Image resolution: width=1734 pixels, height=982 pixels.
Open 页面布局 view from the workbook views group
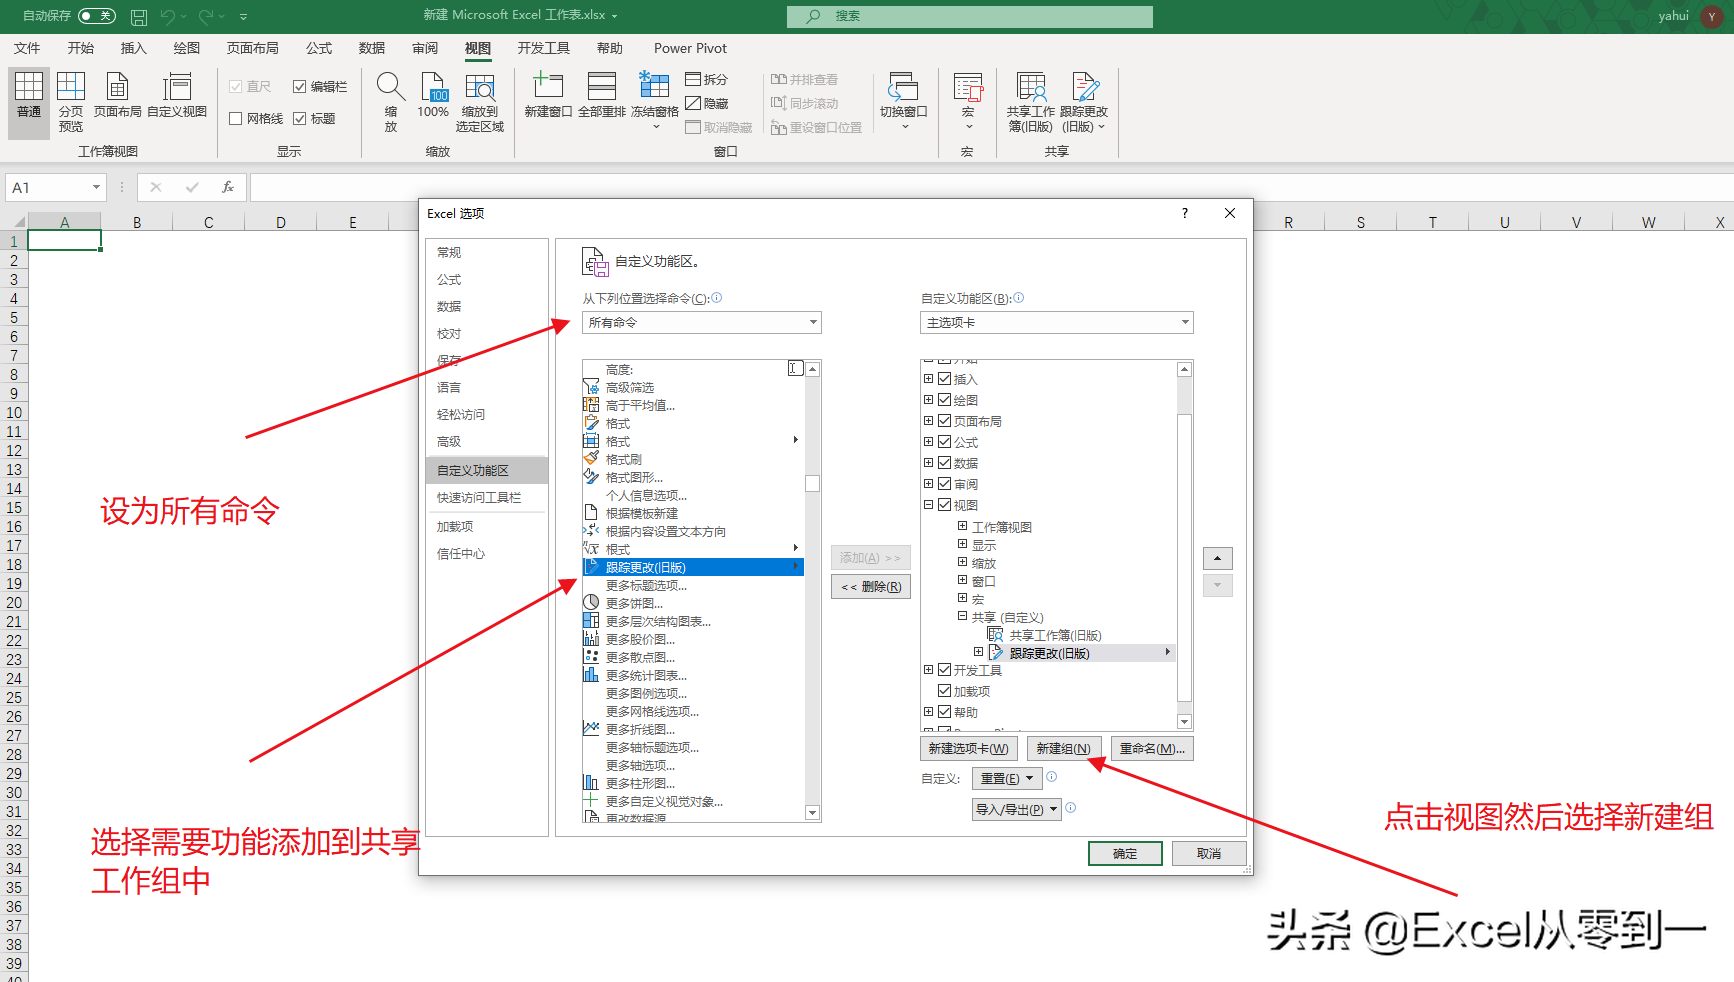pyautogui.click(x=117, y=95)
